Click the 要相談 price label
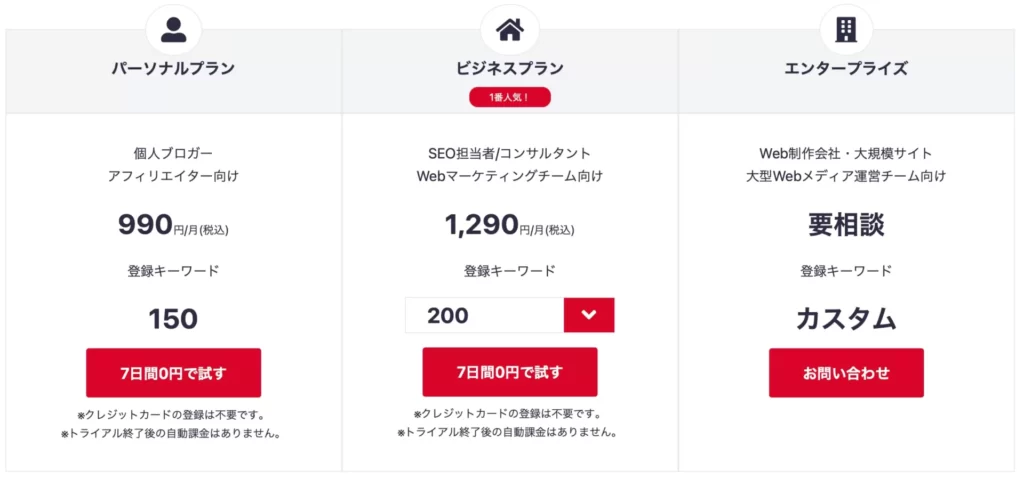Viewport: 1024px width, 479px height. (x=846, y=225)
